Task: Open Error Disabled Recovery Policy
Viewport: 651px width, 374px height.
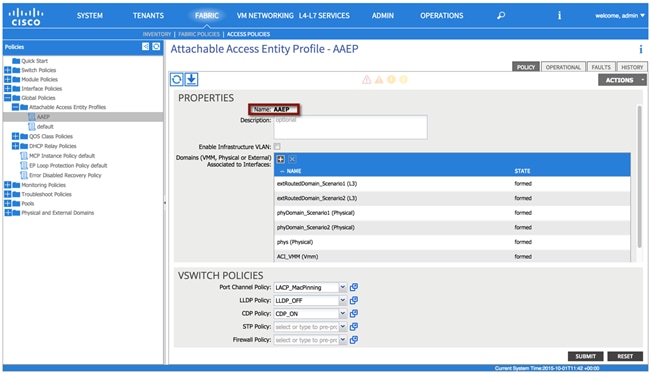Action: 65,175
